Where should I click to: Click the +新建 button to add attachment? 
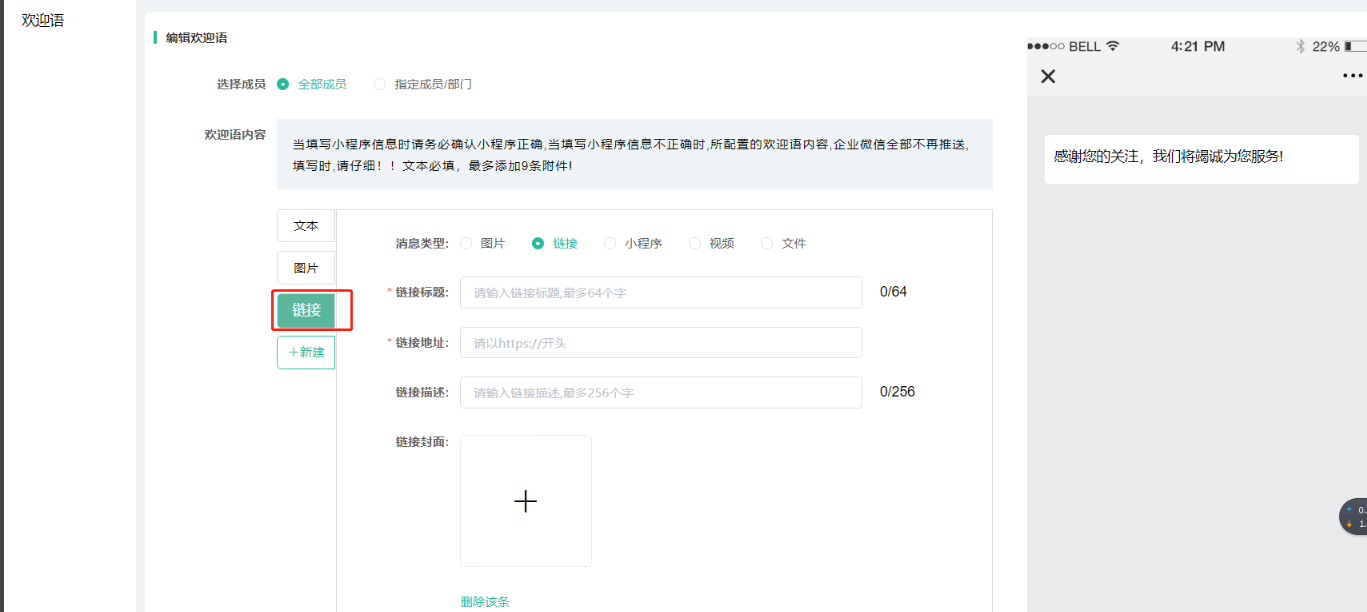[306, 352]
